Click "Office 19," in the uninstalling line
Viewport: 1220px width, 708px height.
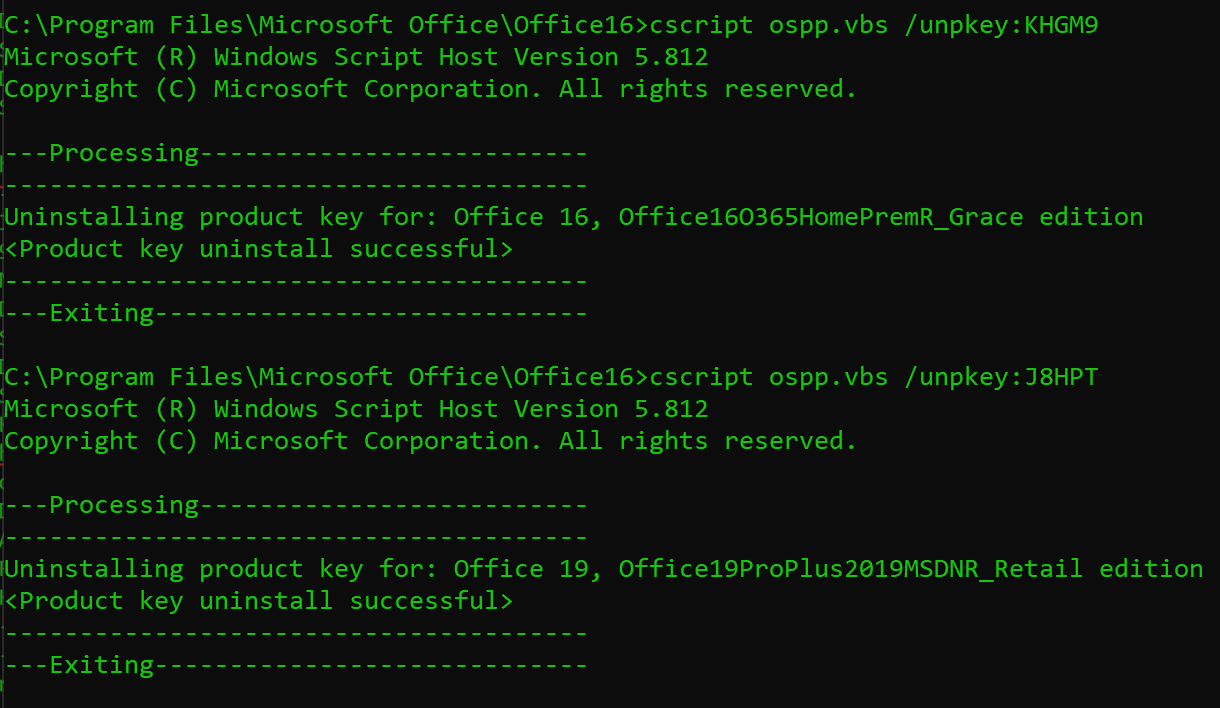coord(528,569)
